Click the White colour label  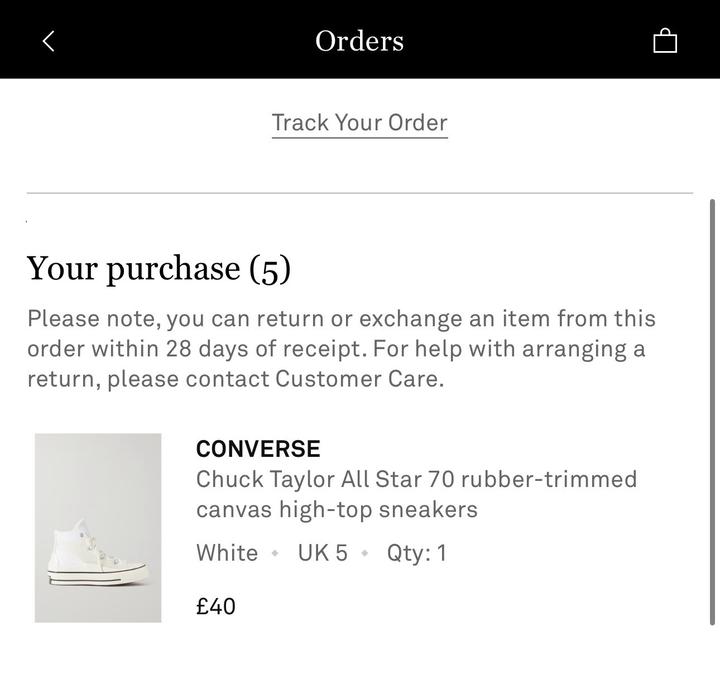click(227, 553)
